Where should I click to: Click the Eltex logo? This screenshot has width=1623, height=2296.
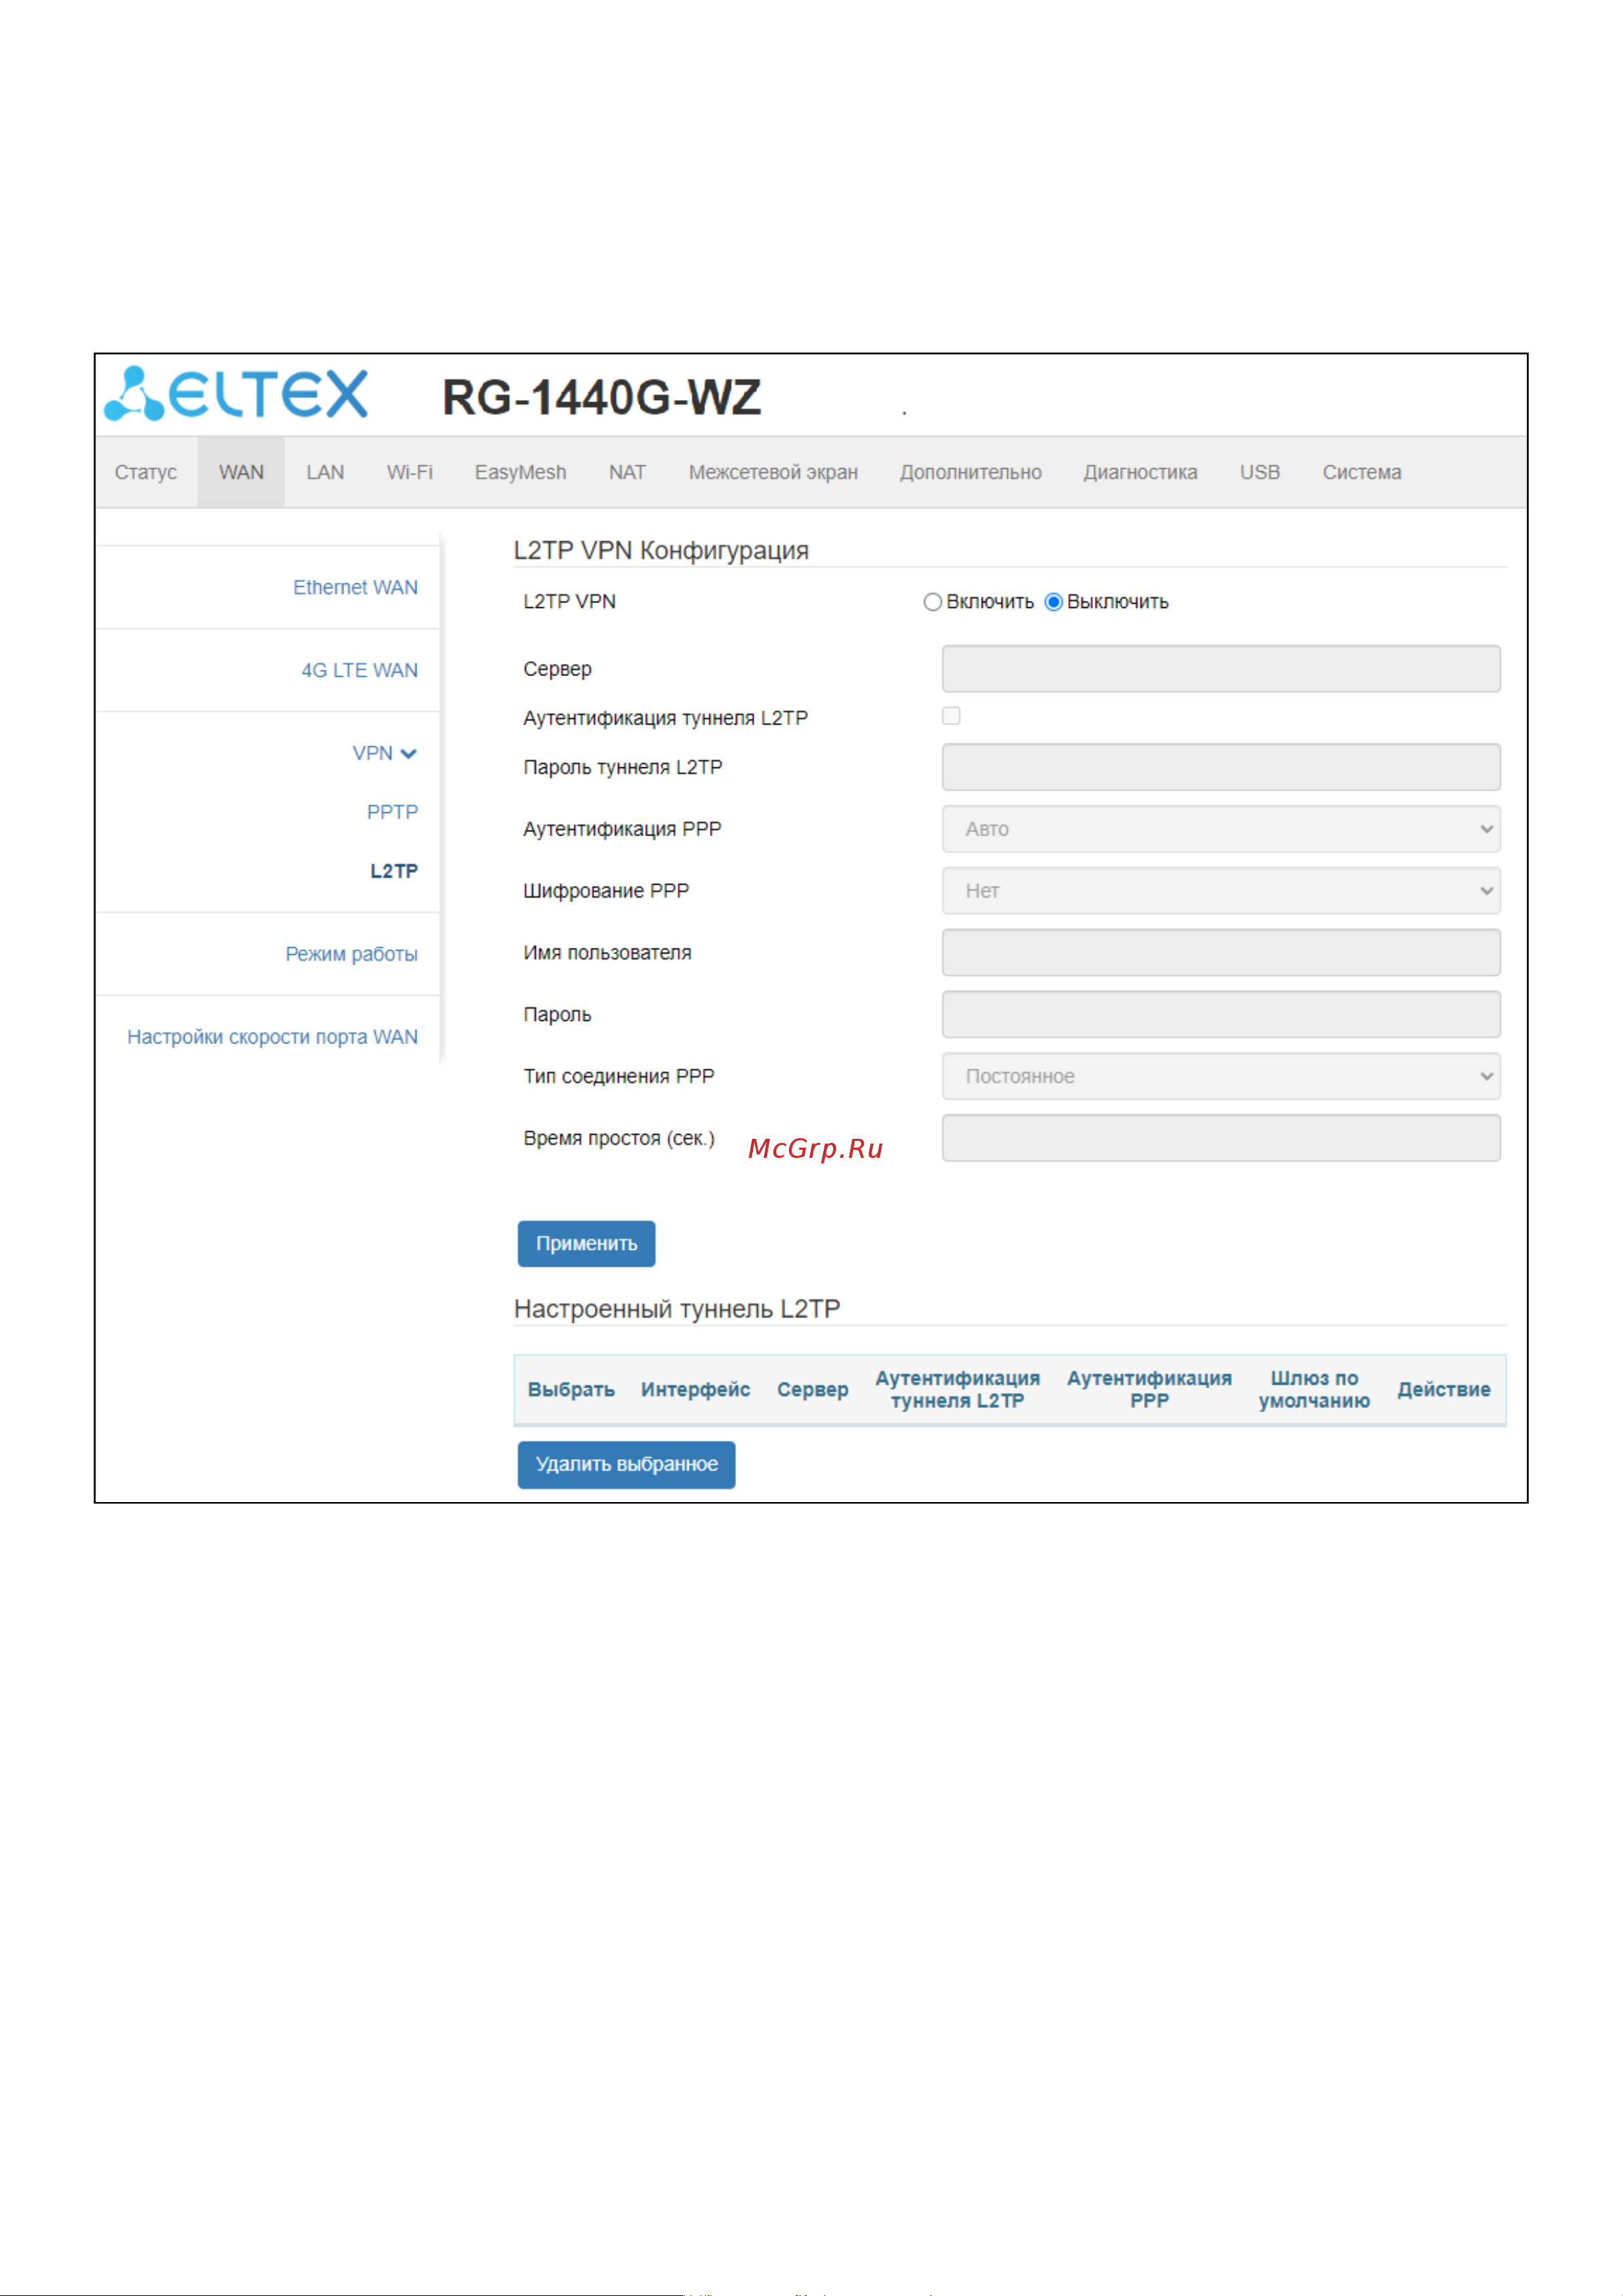[x=236, y=393]
